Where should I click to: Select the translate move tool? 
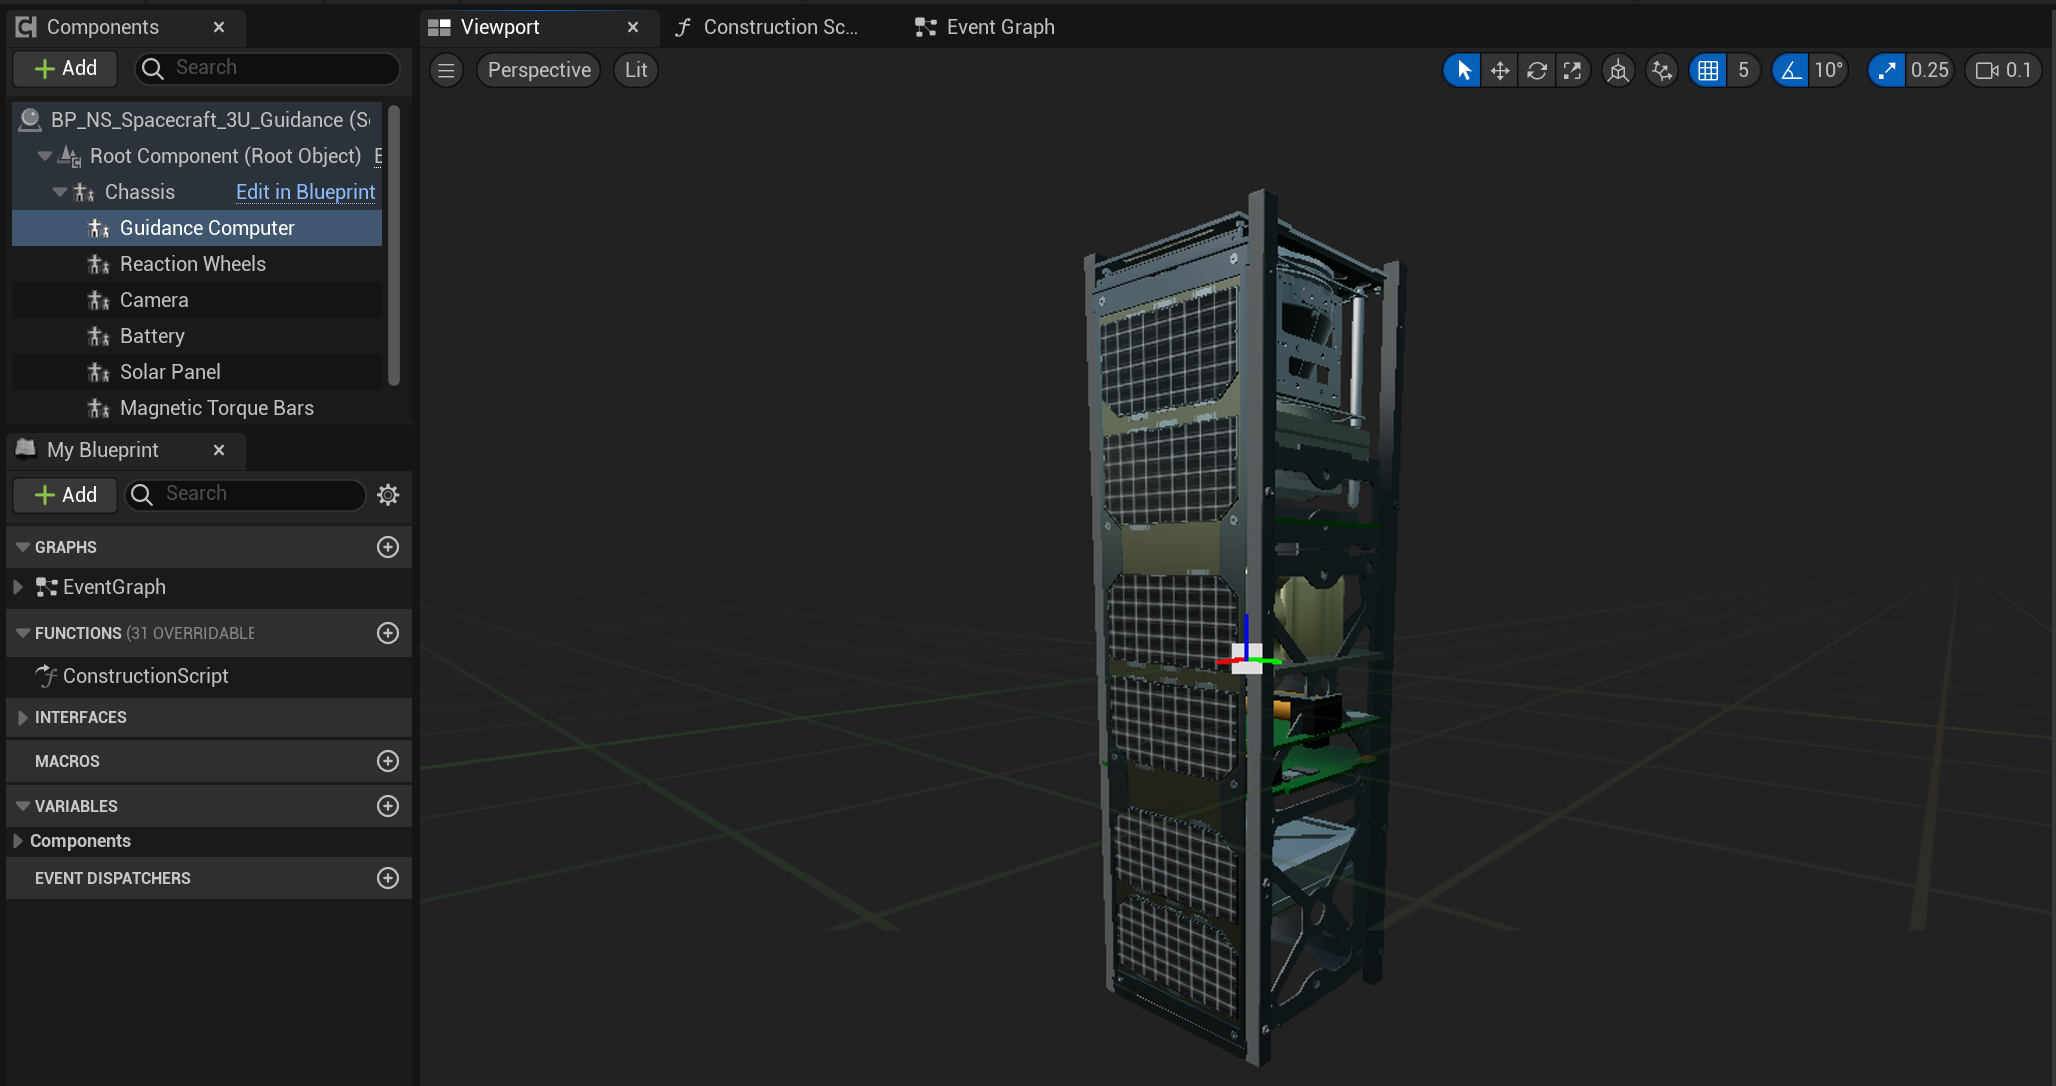pyautogui.click(x=1500, y=70)
